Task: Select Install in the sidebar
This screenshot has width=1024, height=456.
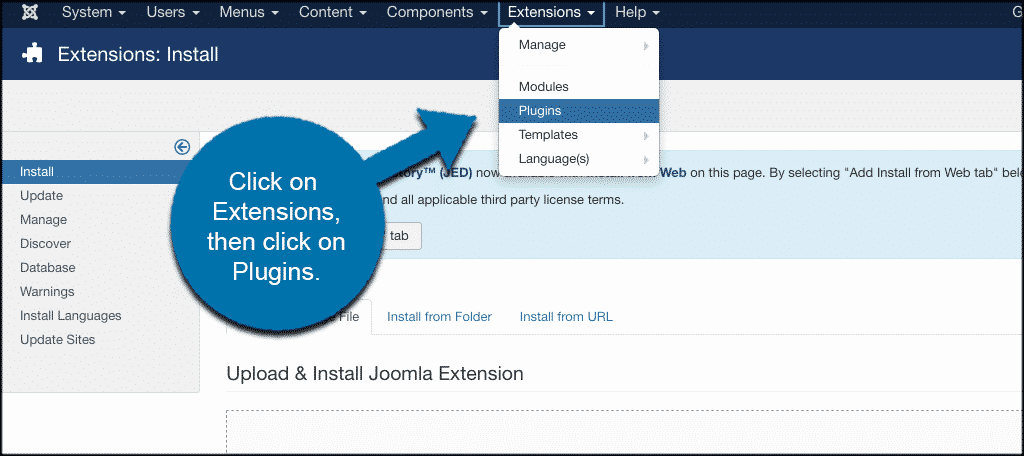Action: [101, 172]
